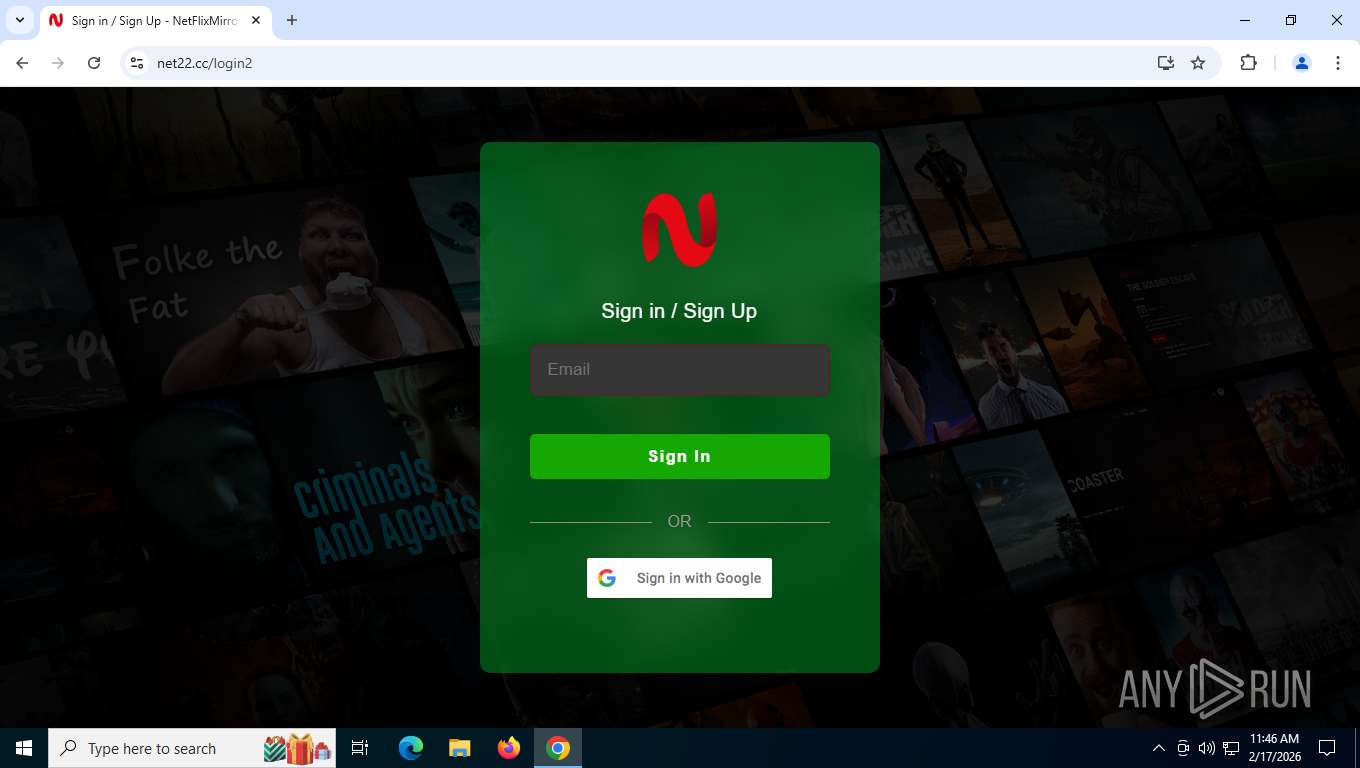Open the Chrome three-dot menu
The height and width of the screenshot is (768, 1360).
point(1338,63)
